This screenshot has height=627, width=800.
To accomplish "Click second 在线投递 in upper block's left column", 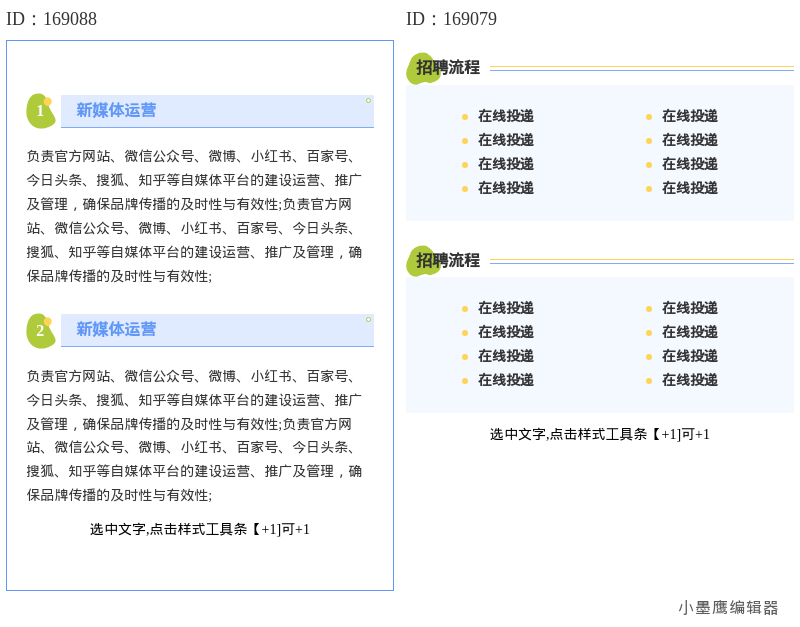I will (x=506, y=140).
